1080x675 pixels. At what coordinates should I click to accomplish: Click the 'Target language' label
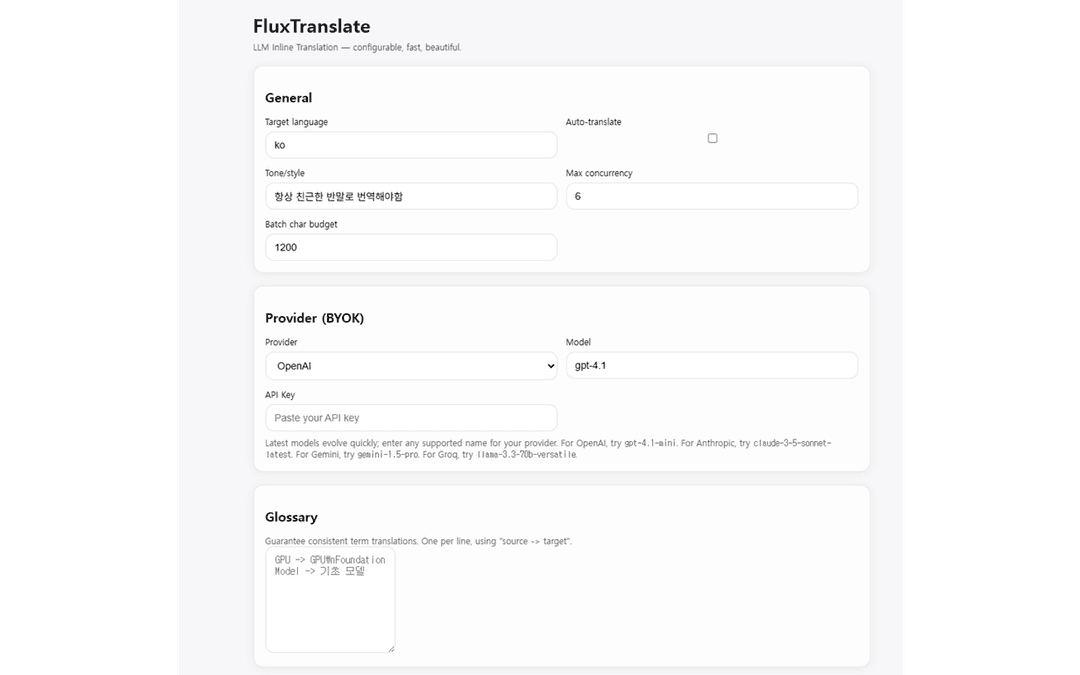click(x=296, y=122)
